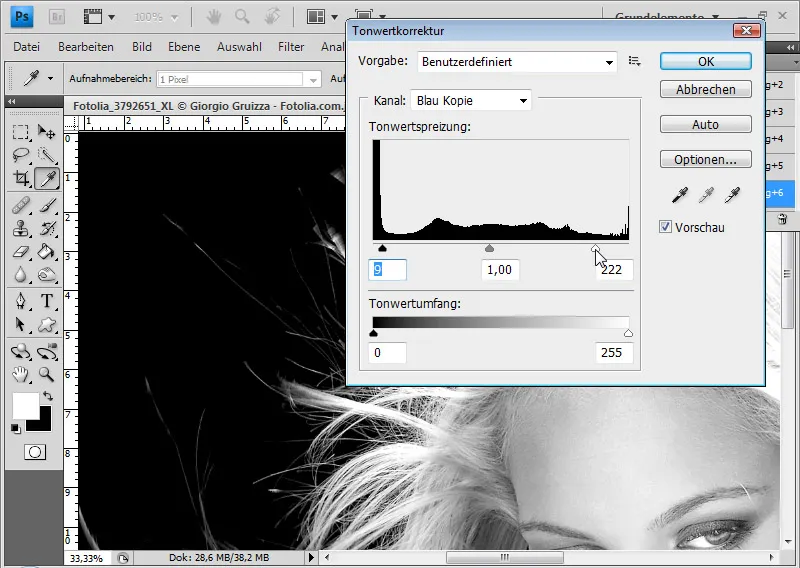Click the input midtone gamma slider
The width and height of the screenshot is (800, 568).
(x=489, y=248)
